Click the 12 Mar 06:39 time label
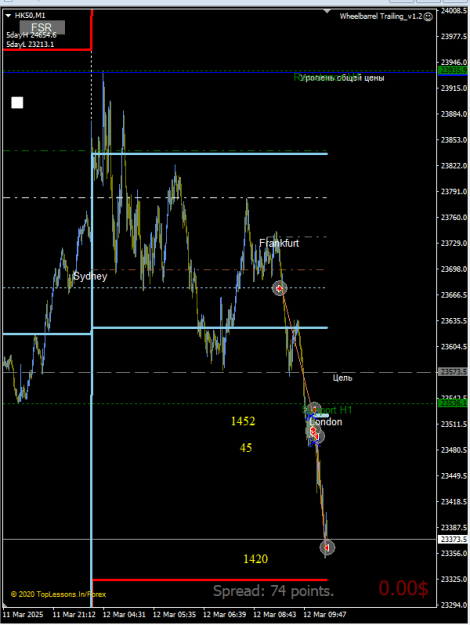The width and height of the screenshot is (470, 625). tap(224, 614)
